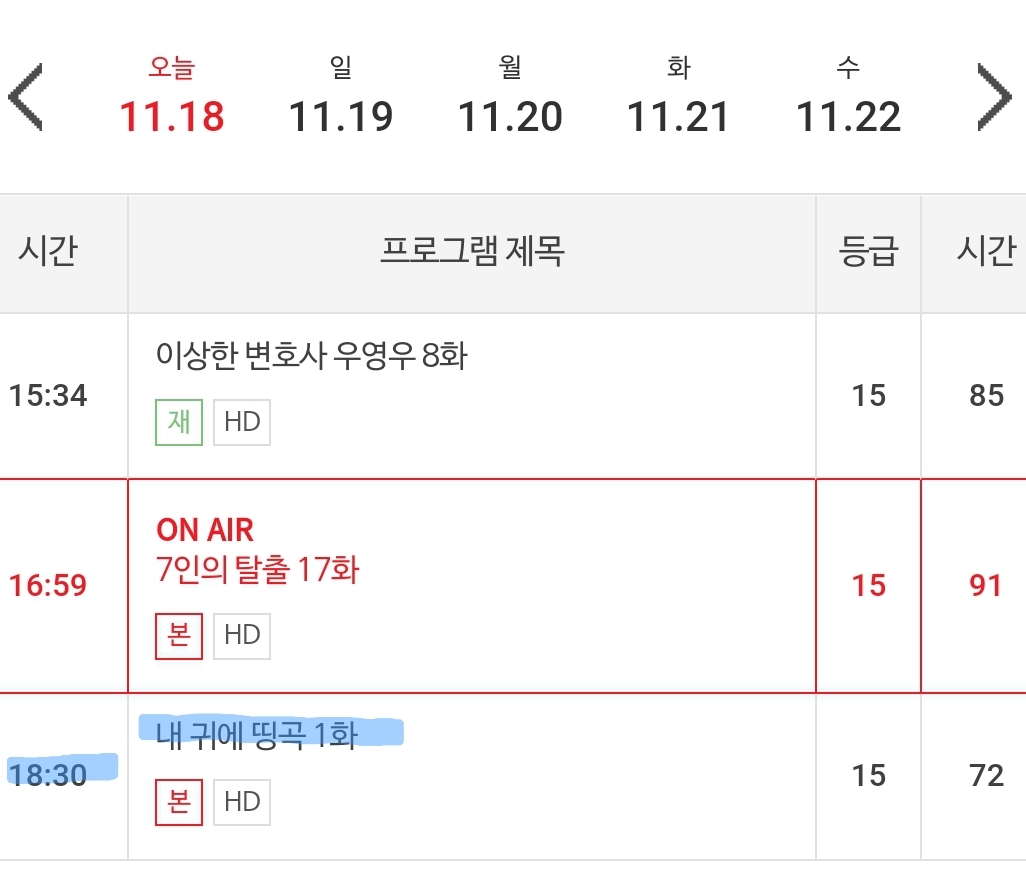Go to previous dates with left arrow
The image size is (1026, 872).
[26, 97]
